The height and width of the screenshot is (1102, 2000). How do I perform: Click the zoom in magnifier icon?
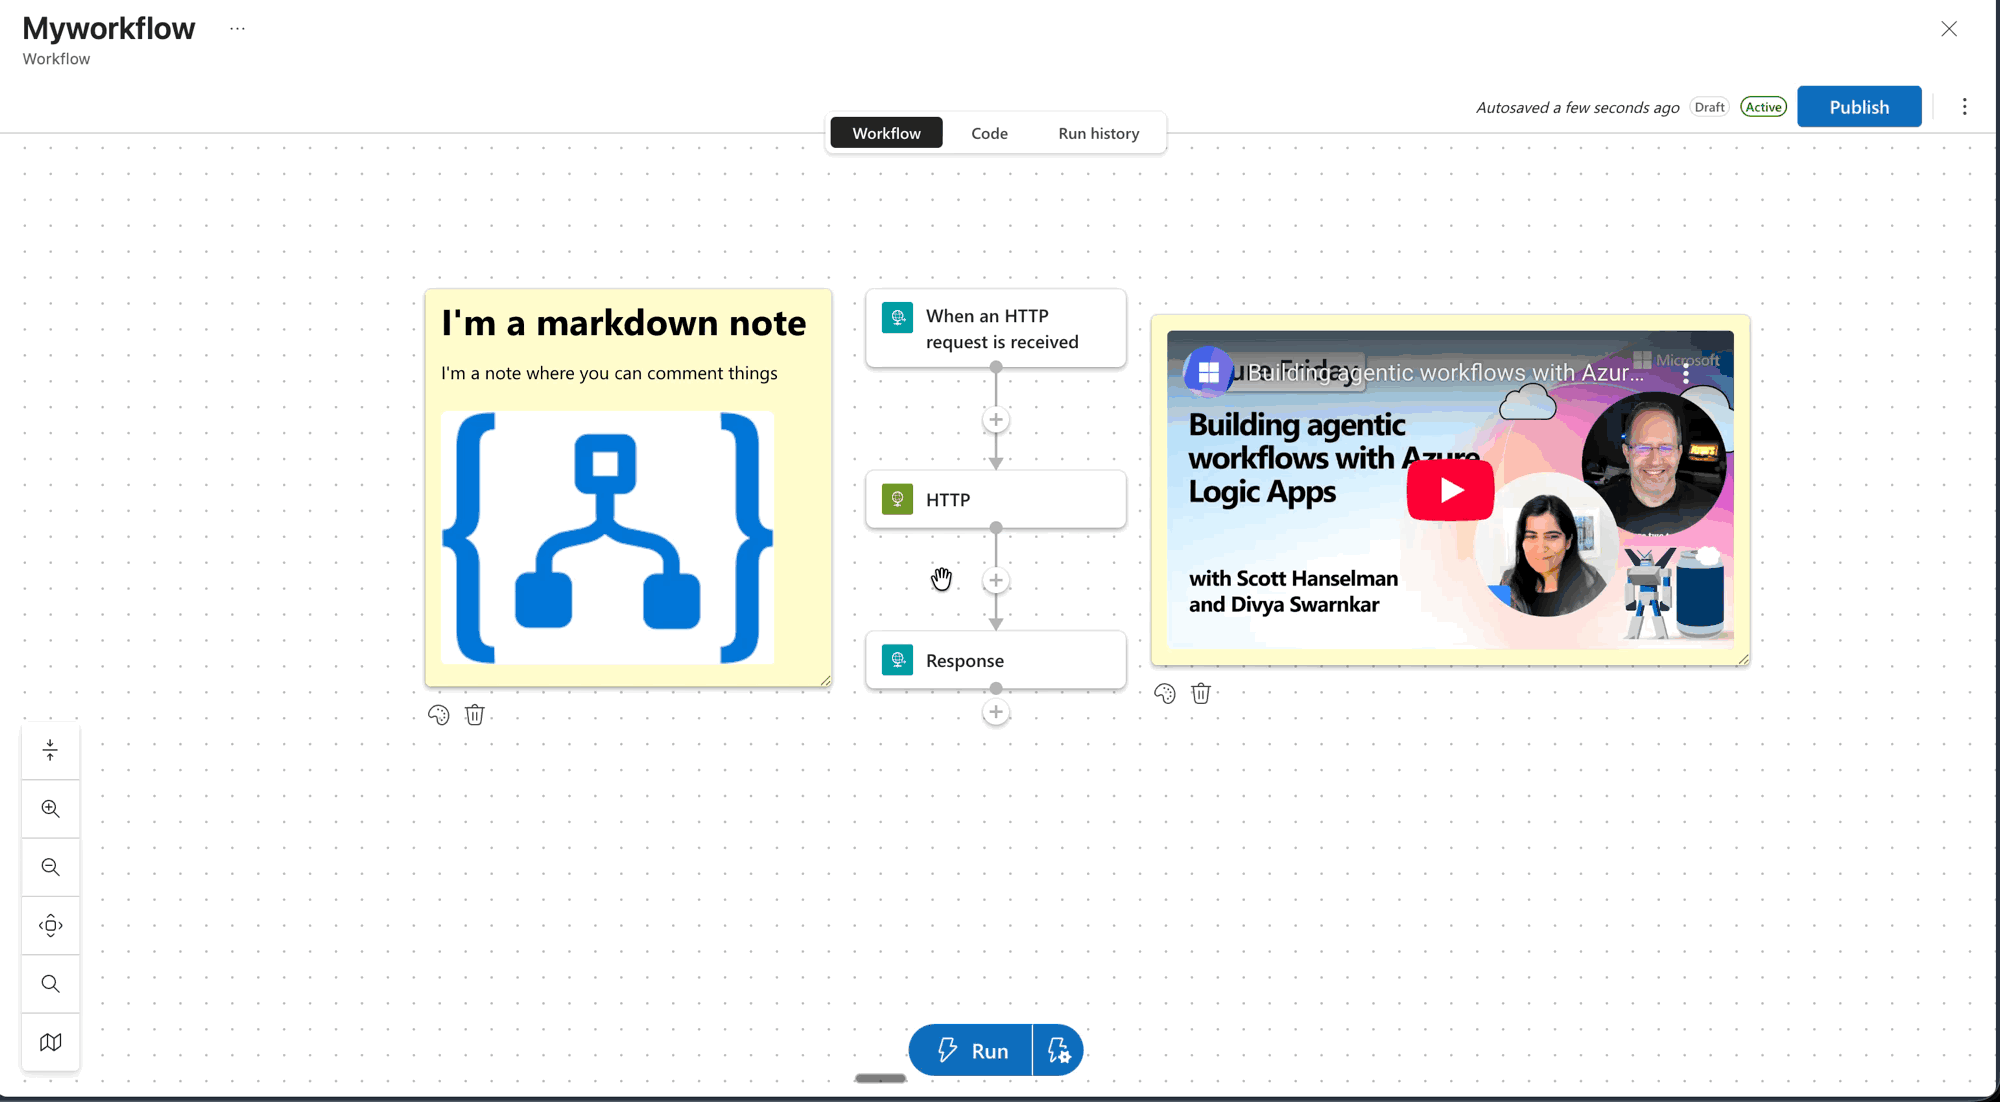tap(50, 808)
